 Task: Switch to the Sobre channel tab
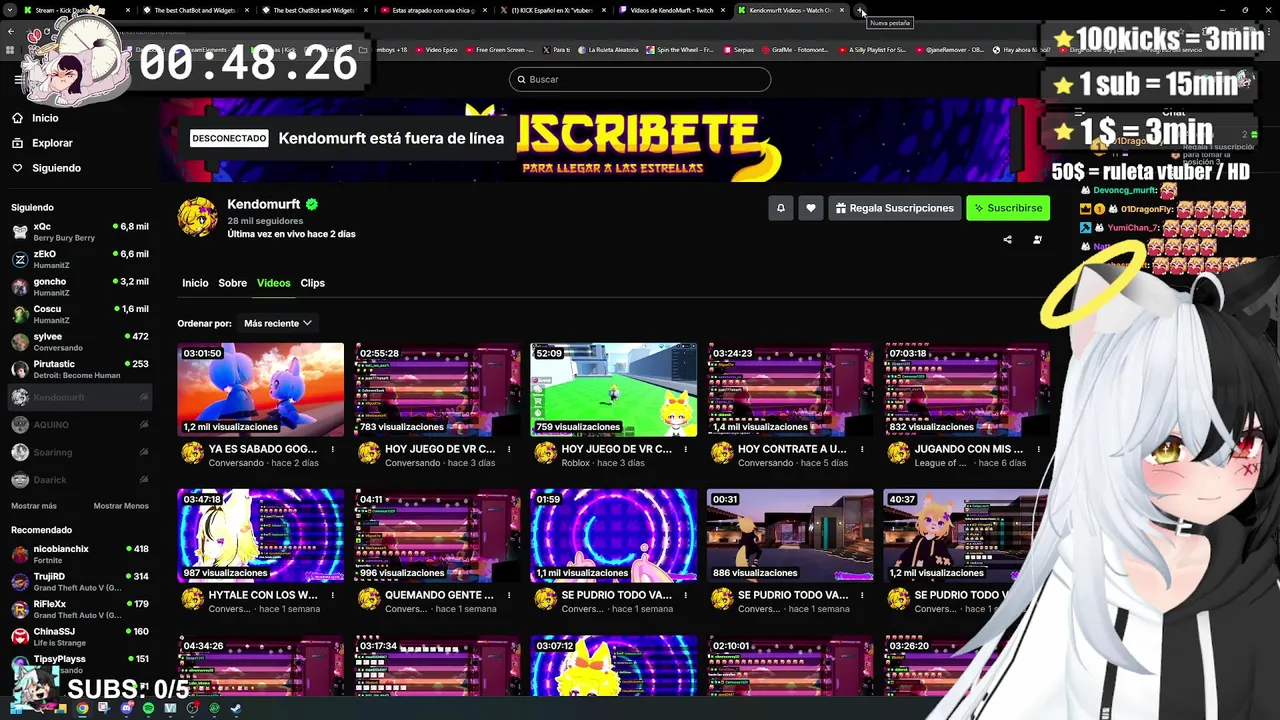click(232, 283)
